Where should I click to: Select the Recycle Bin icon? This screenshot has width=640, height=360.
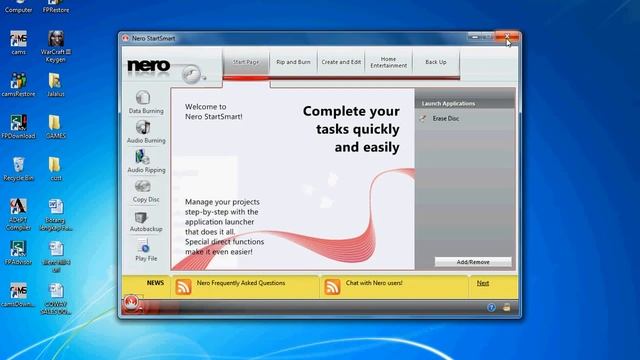pyautogui.click(x=18, y=169)
